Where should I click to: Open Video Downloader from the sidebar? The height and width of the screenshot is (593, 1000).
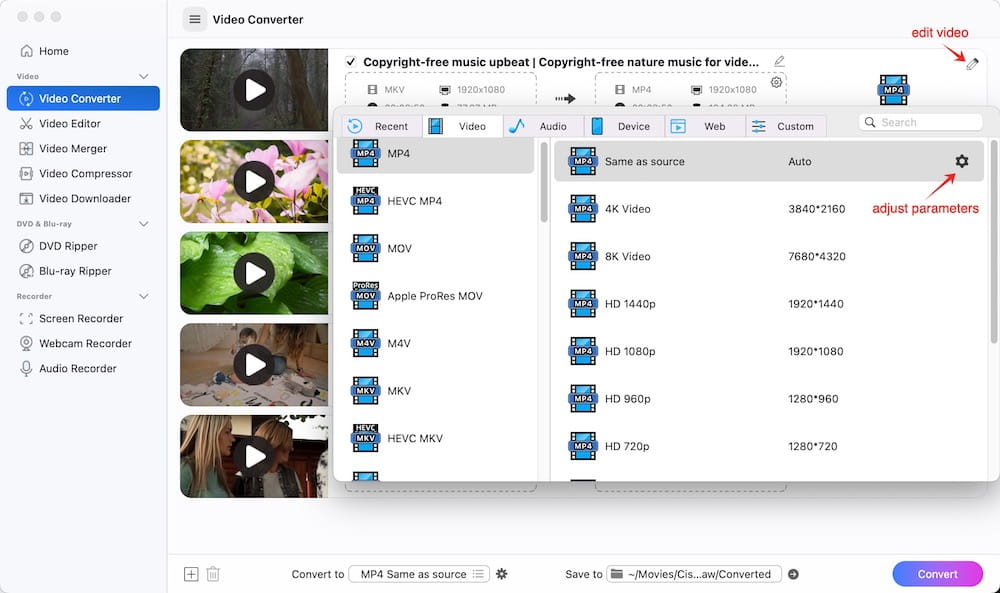(x=75, y=198)
